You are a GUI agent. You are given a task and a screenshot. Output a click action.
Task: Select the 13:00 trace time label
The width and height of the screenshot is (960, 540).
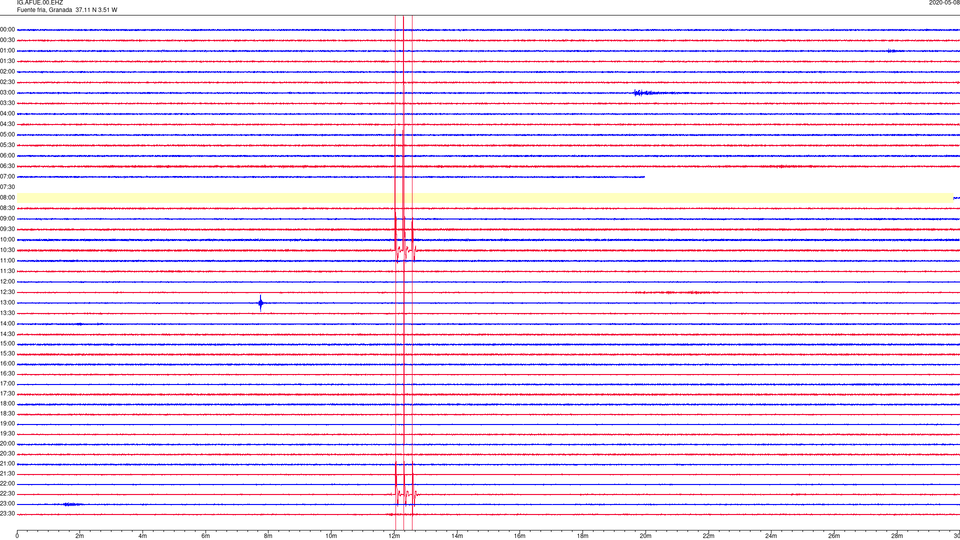(x=7, y=302)
